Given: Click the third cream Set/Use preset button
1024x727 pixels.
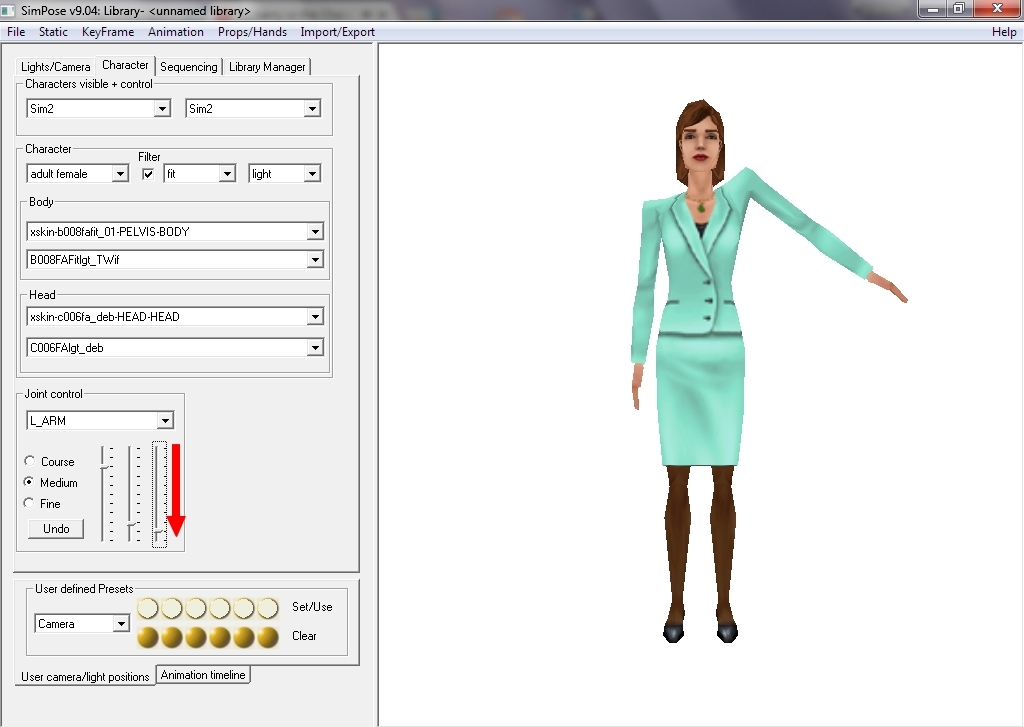Looking at the screenshot, I should [x=196, y=608].
